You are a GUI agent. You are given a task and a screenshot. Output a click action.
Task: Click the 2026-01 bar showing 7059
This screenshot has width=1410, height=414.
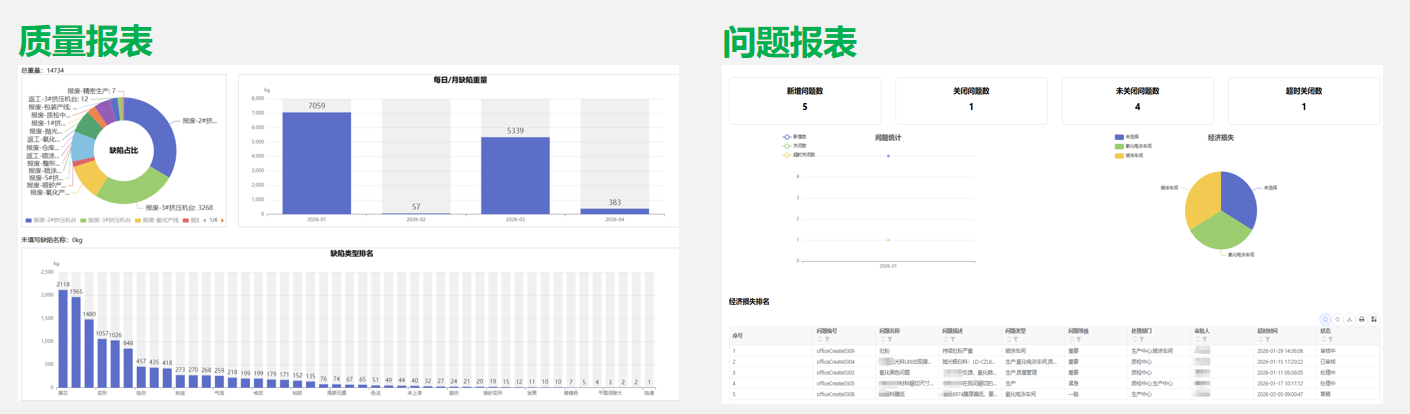tap(316, 162)
